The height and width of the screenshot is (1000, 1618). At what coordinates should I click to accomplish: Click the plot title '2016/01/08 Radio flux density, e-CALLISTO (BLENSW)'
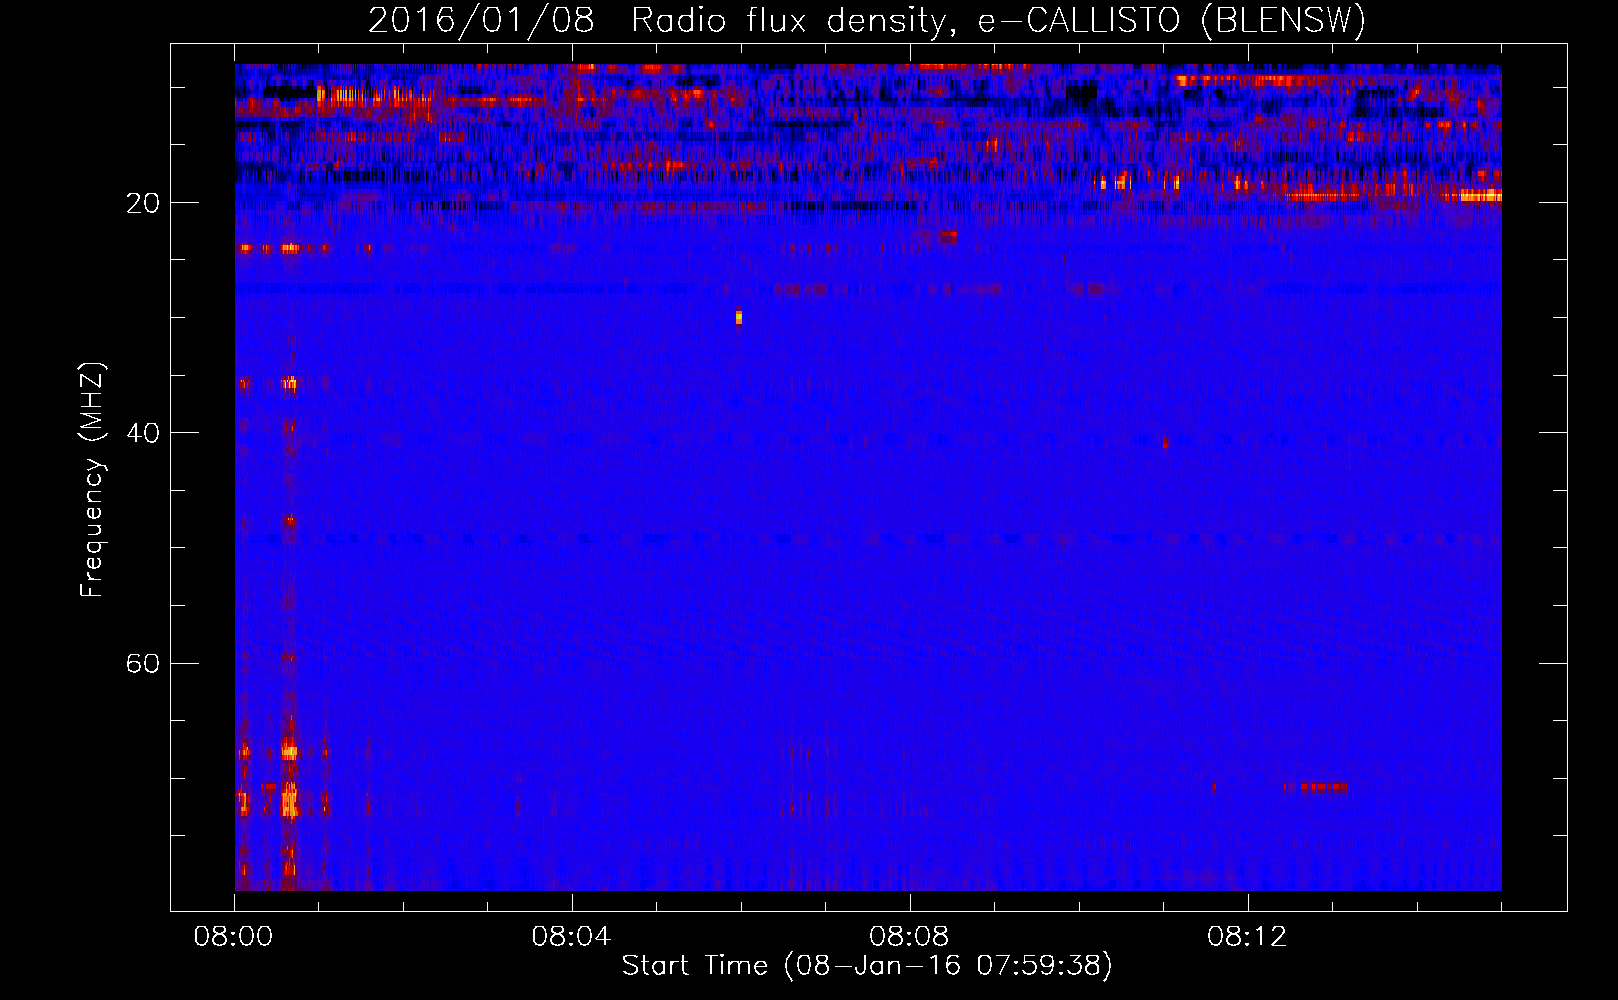pos(867,20)
